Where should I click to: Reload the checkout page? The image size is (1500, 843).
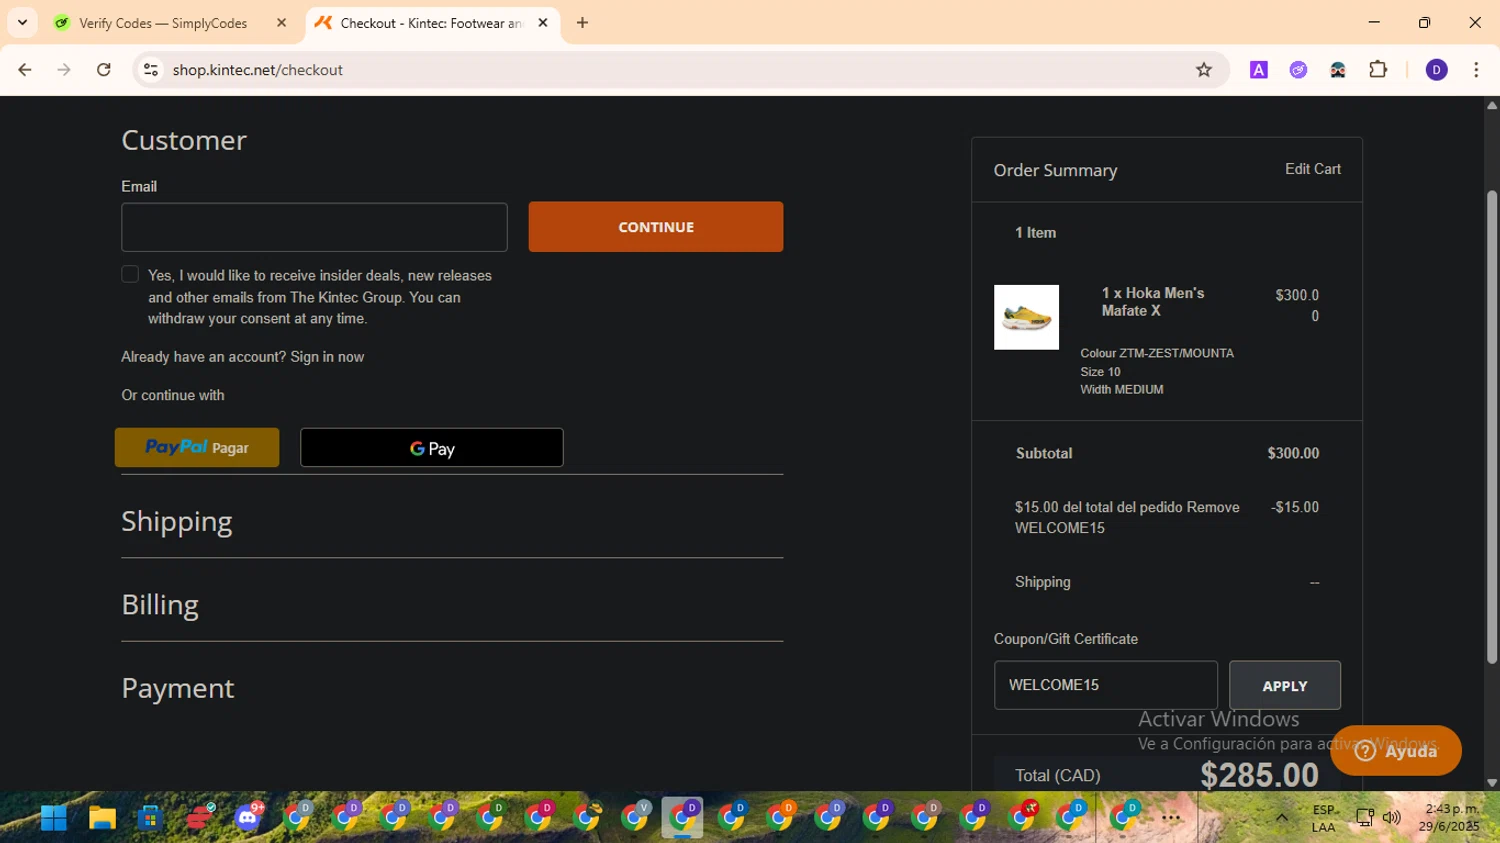click(104, 70)
